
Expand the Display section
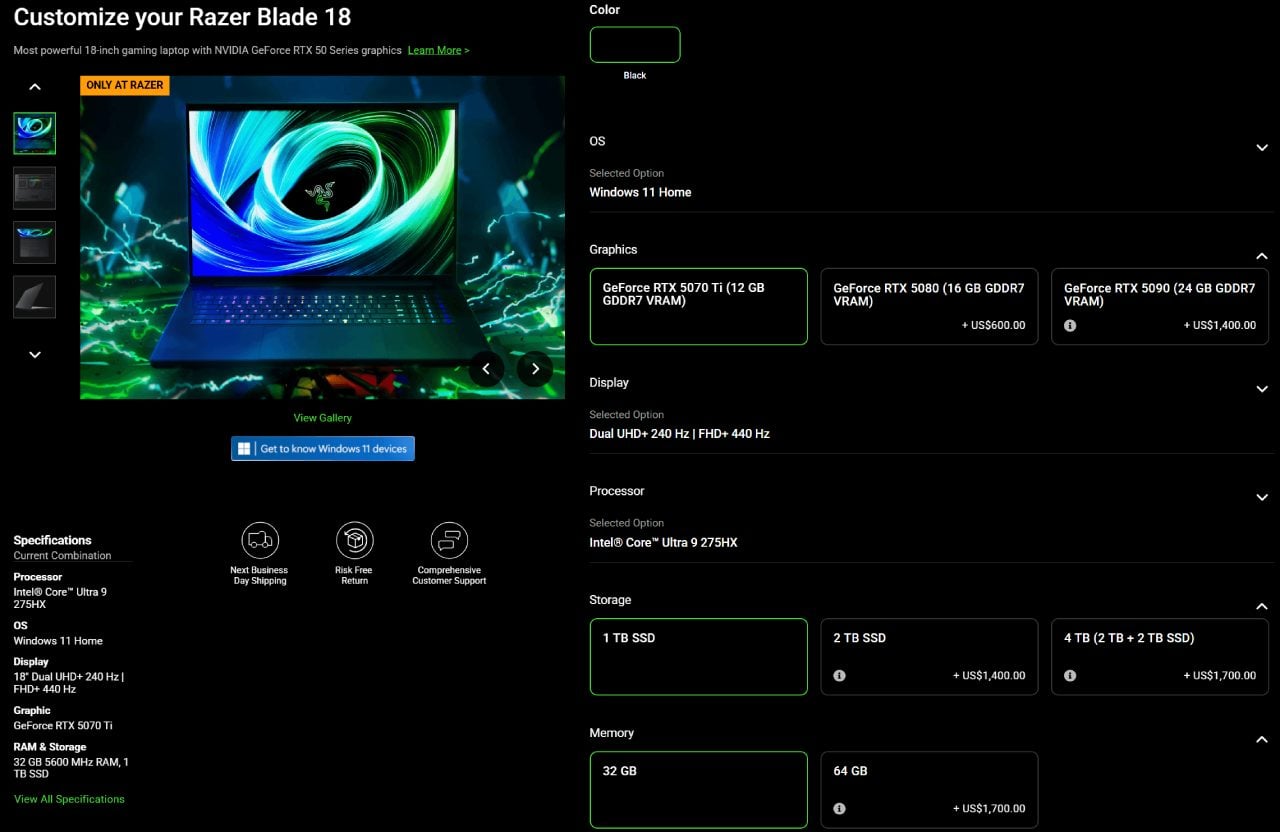coord(1262,388)
